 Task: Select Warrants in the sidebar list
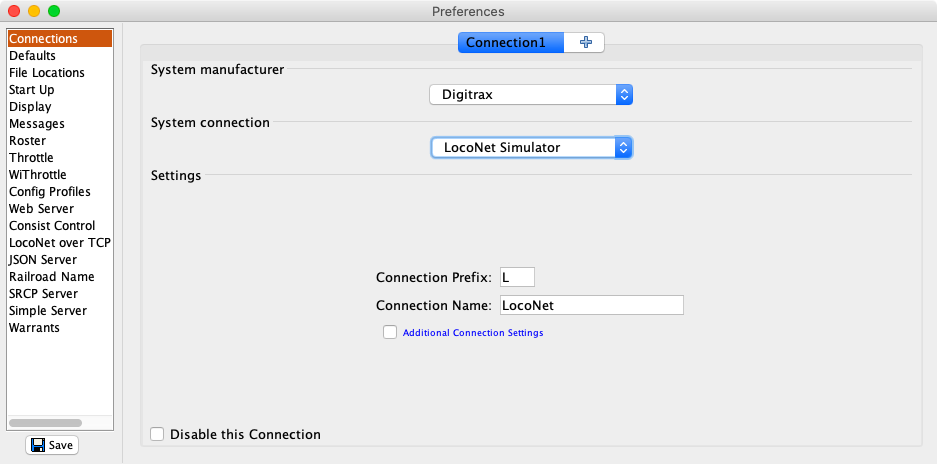(x=34, y=328)
